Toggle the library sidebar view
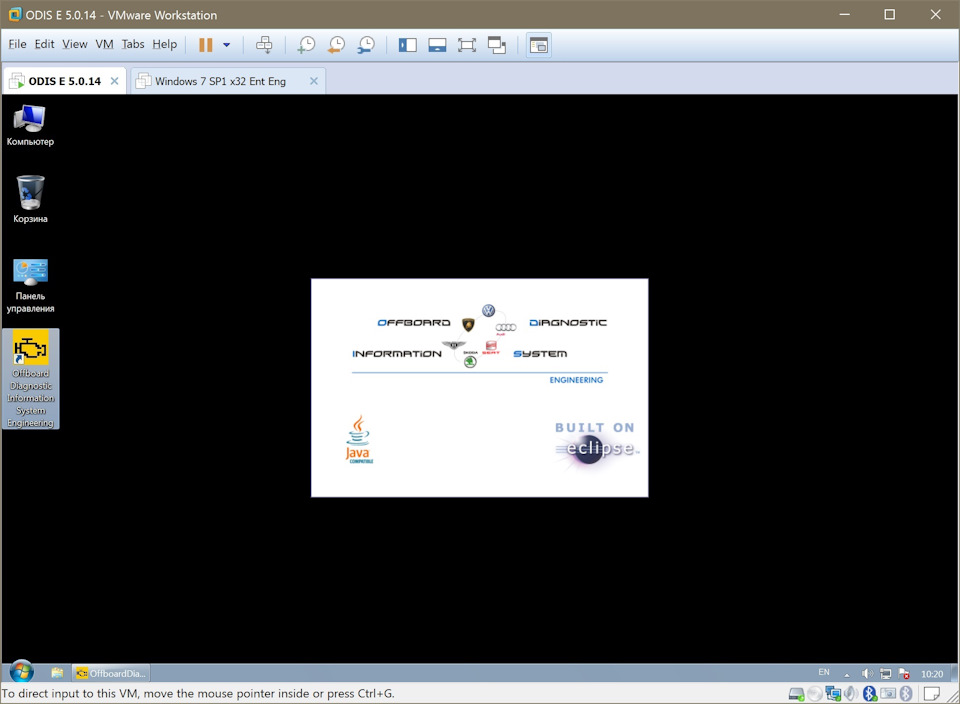960x704 pixels. tap(408, 45)
